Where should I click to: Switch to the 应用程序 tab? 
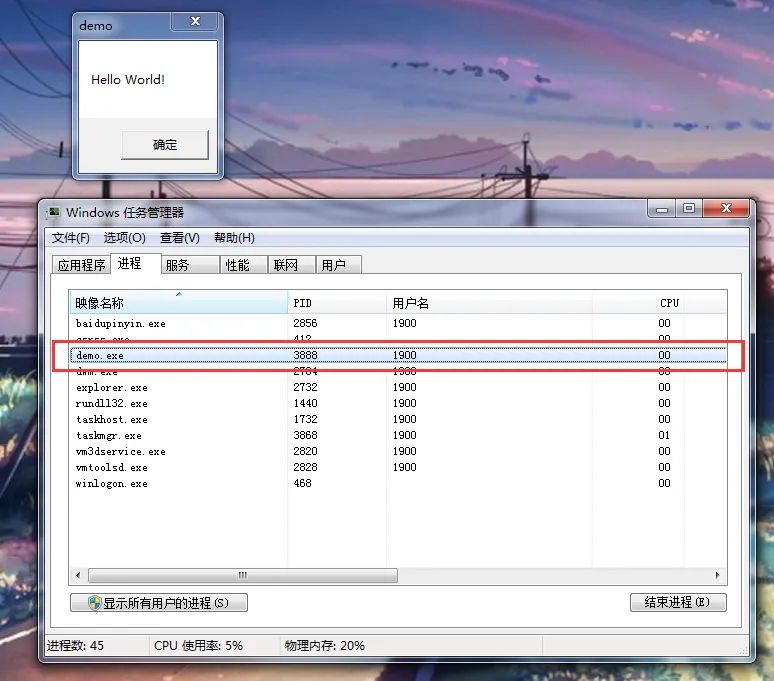[81, 265]
